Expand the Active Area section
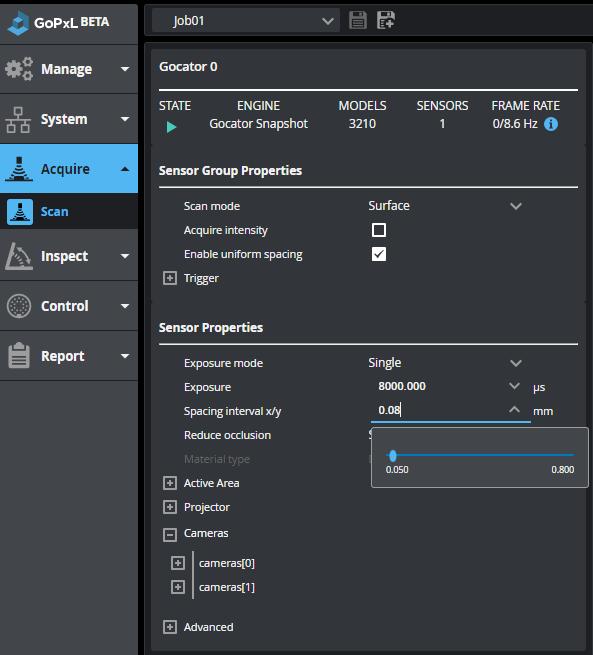This screenshot has height=655, width=593. [x=170, y=483]
